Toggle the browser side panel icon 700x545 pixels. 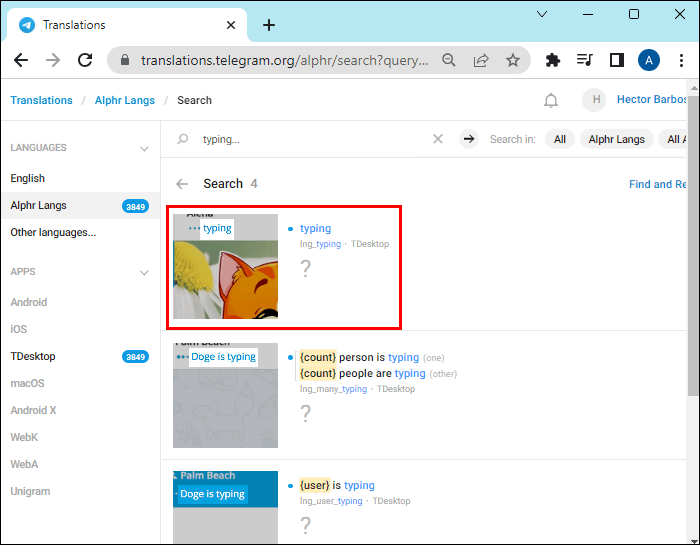(x=617, y=60)
